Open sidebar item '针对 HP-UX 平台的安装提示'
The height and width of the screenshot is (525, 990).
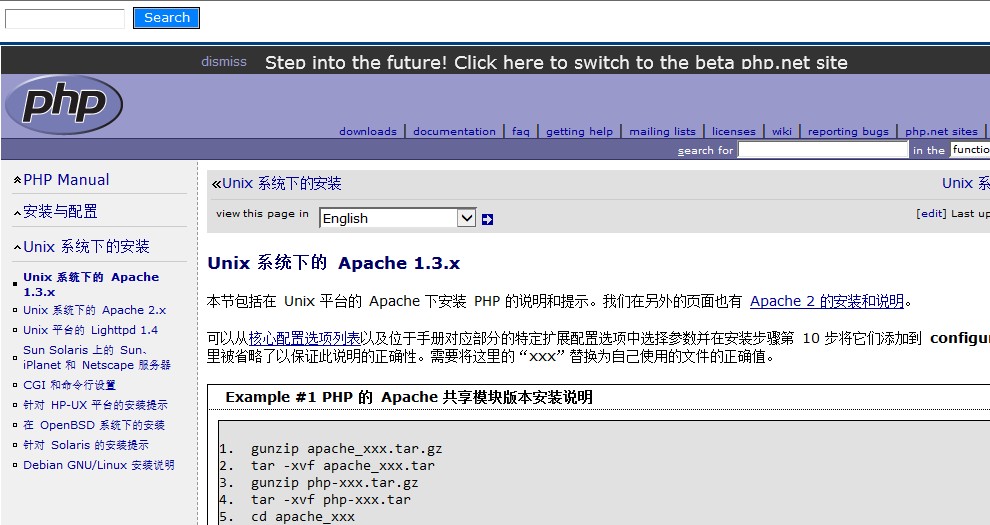click(x=95, y=405)
